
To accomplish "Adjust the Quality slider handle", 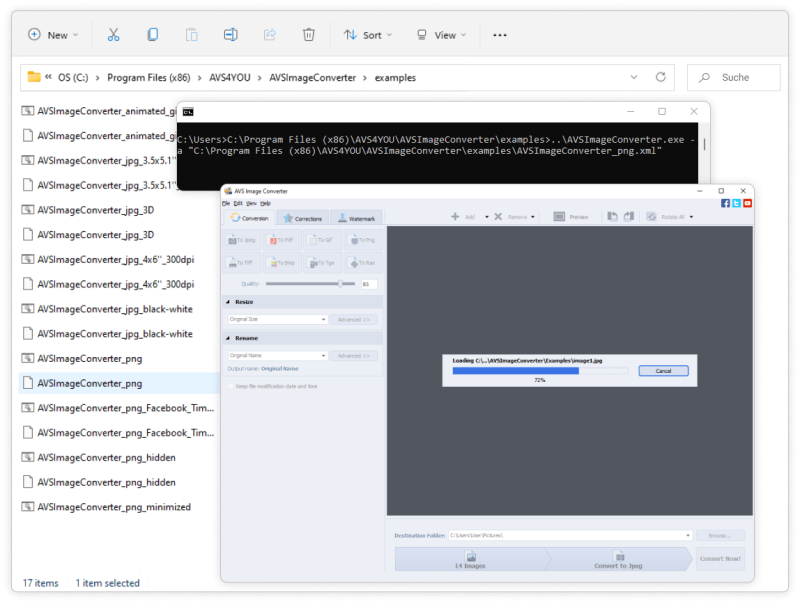I will 340,284.
